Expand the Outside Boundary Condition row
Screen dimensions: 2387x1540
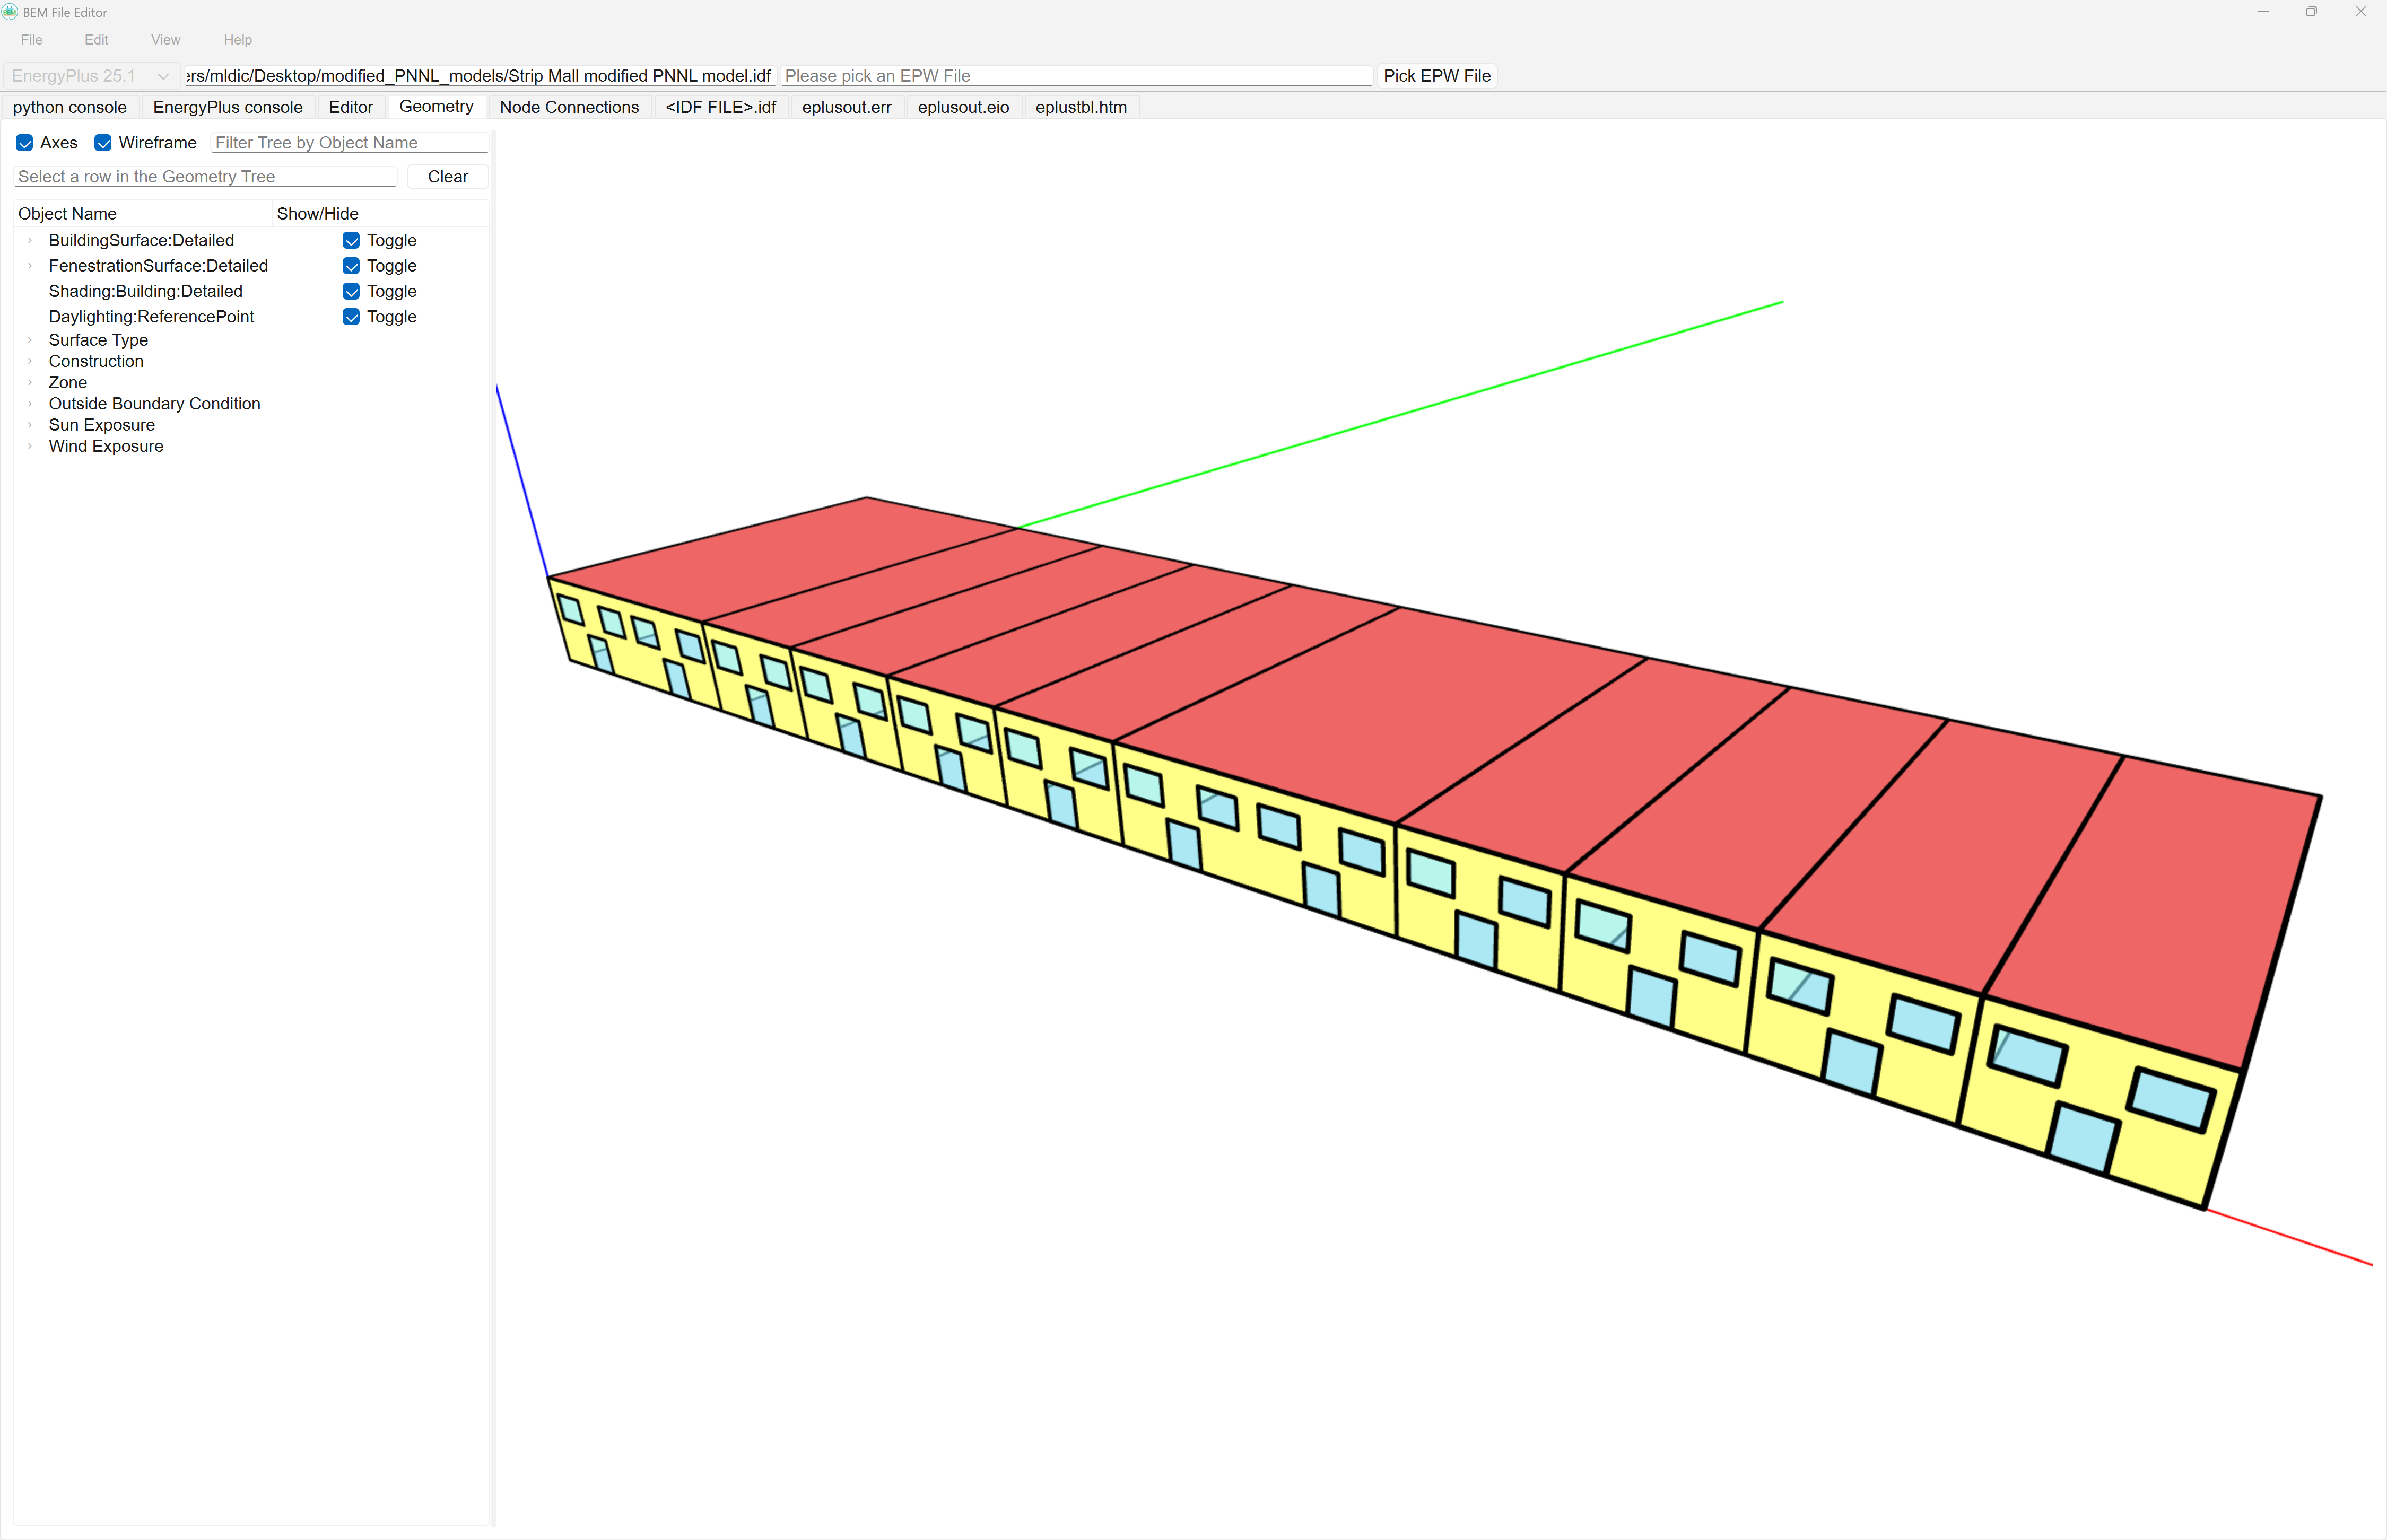(30, 404)
